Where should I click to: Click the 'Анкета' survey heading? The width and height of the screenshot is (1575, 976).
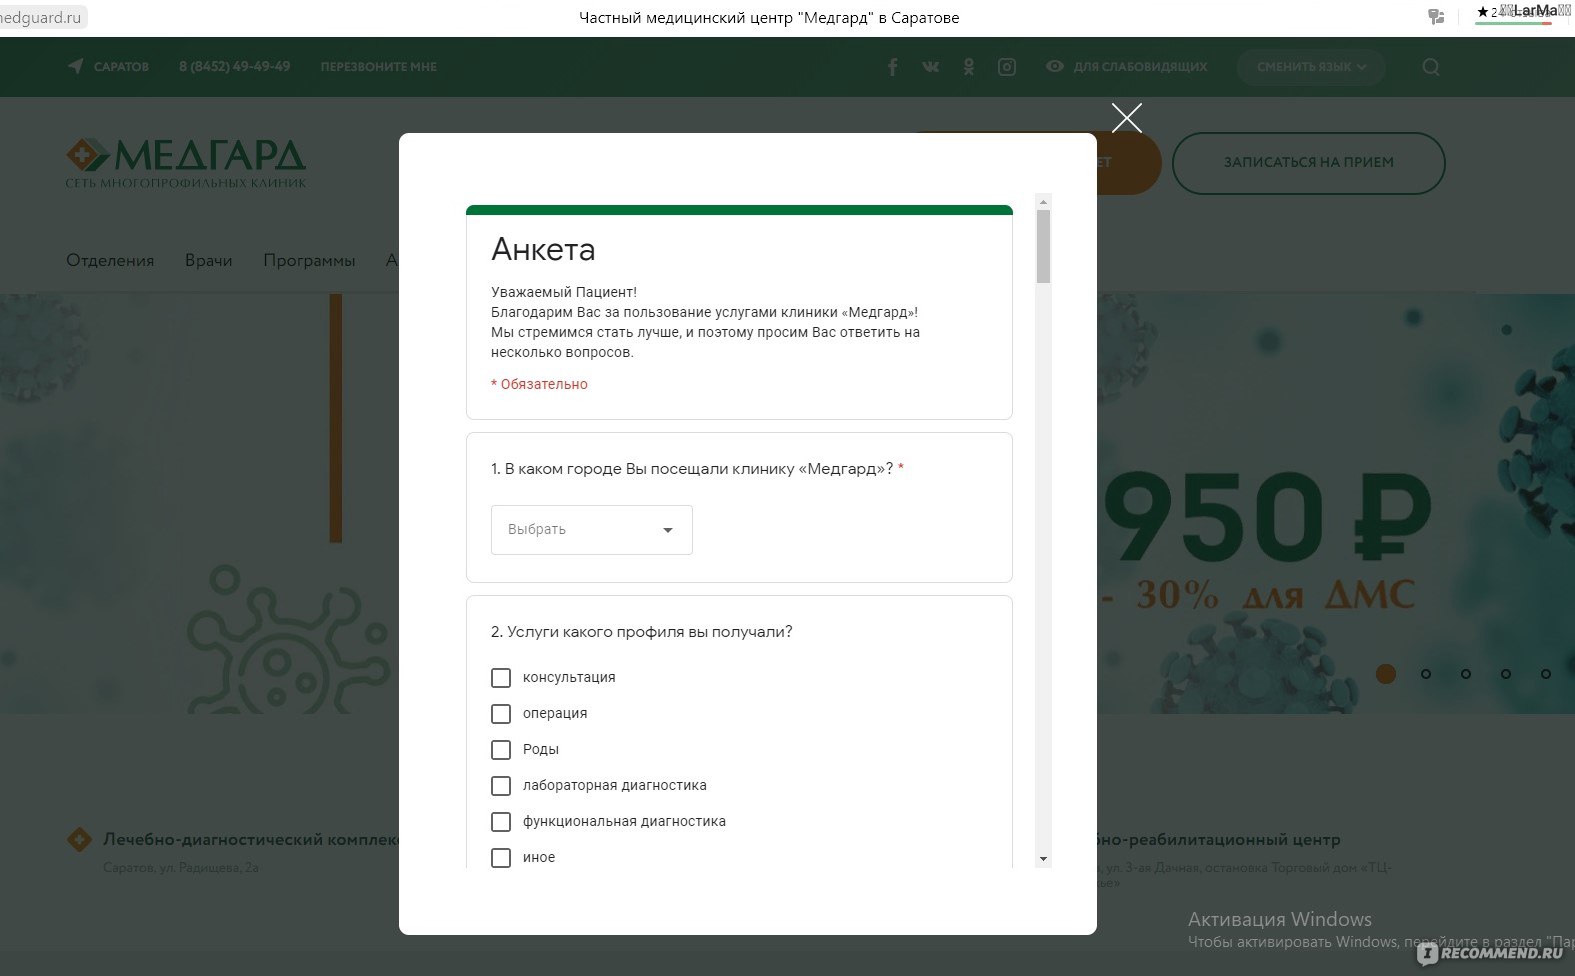pos(543,249)
